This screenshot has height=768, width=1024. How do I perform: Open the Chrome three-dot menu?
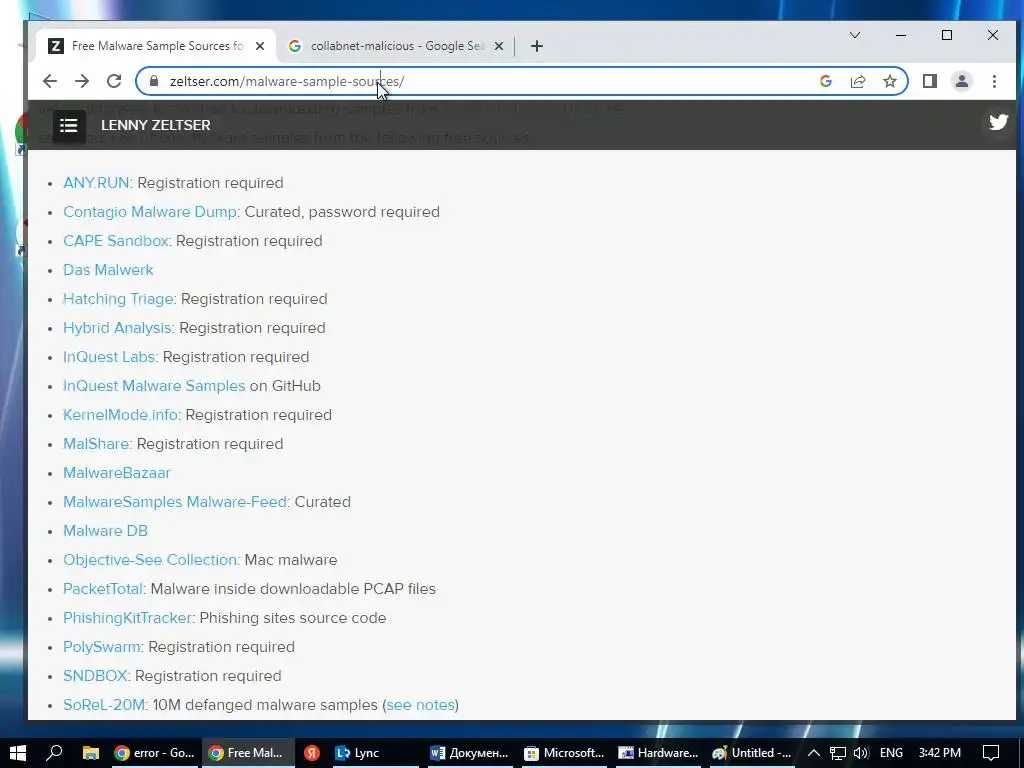(994, 81)
